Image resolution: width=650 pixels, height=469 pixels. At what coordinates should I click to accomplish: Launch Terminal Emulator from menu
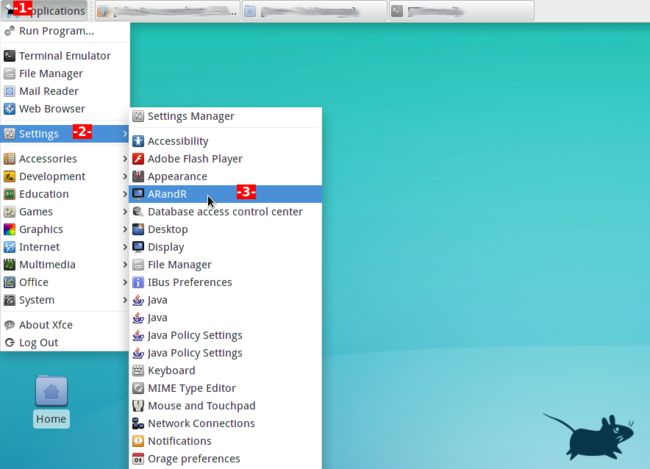[x=64, y=56]
